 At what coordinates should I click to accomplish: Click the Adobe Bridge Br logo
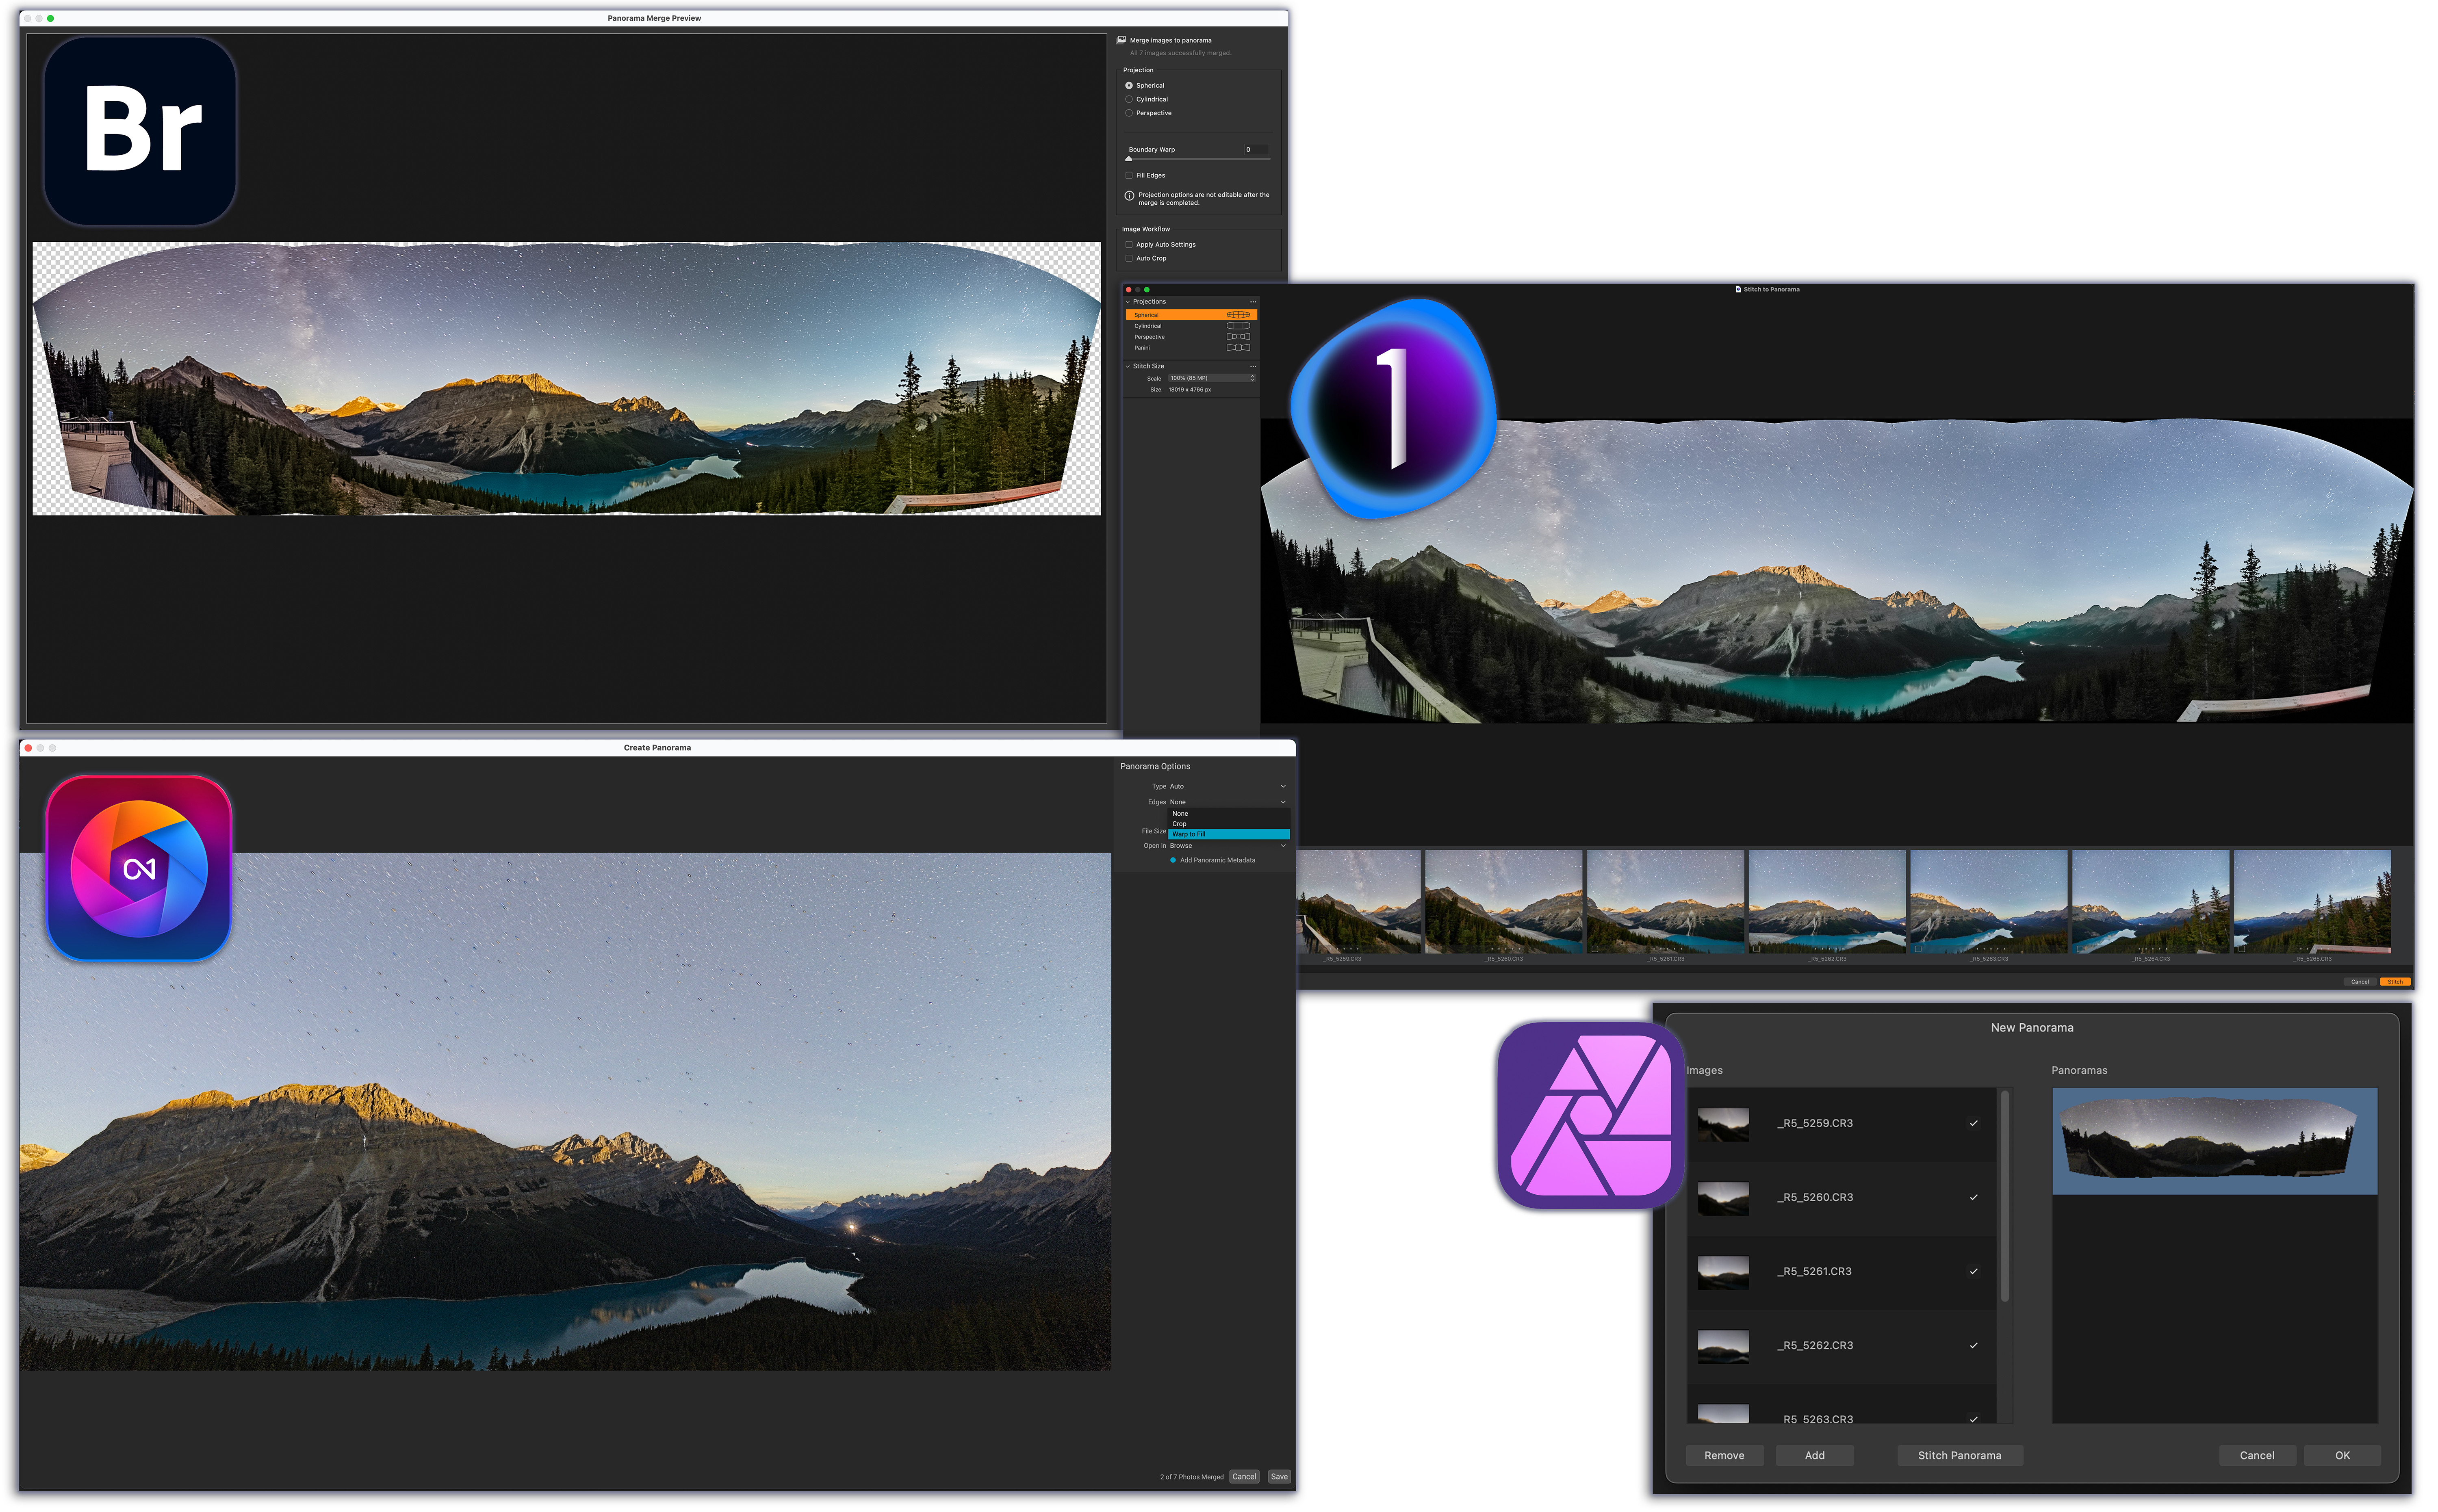tap(141, 131)
